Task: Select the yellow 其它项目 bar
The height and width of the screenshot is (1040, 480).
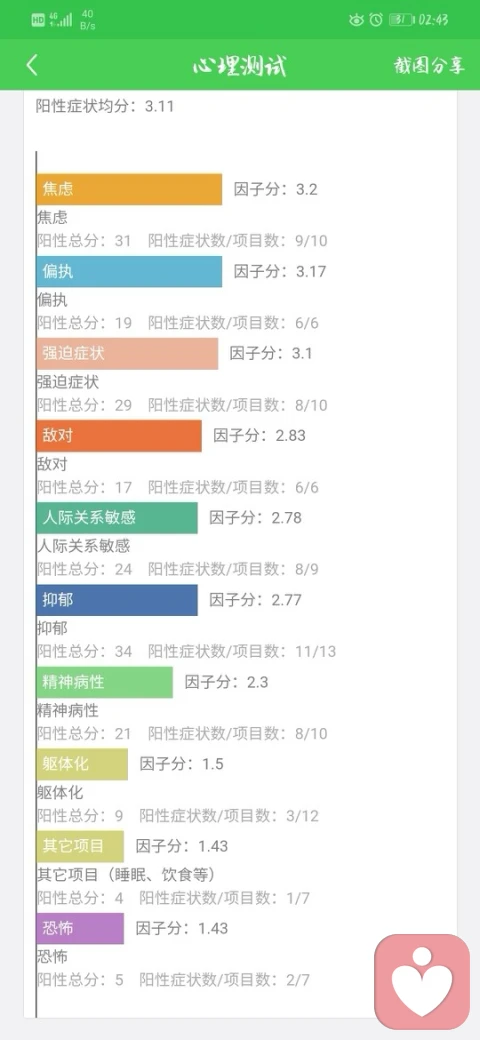Action: pos(80,847)
